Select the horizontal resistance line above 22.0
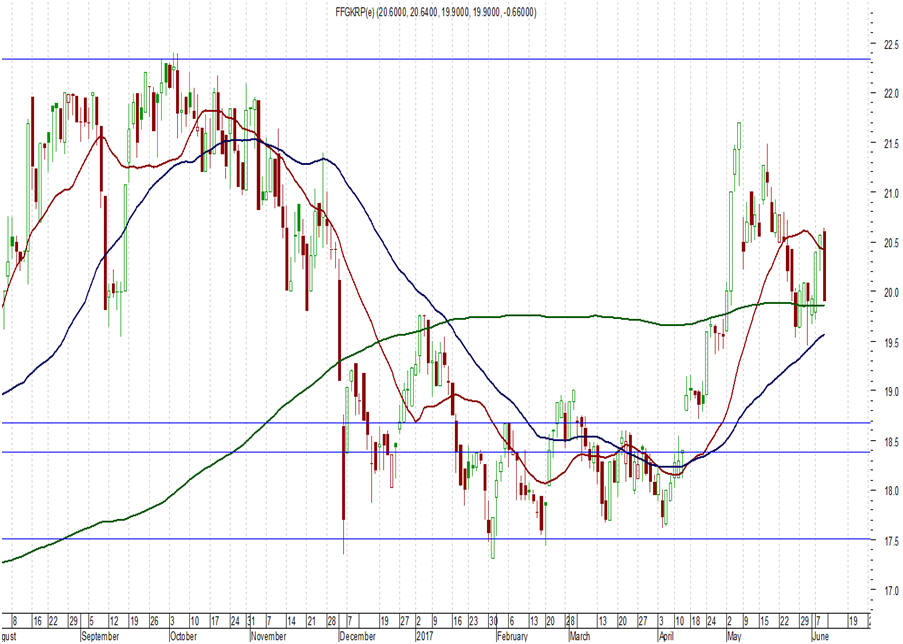Viewport: 903px width, 644px height. tap(435, 59)
